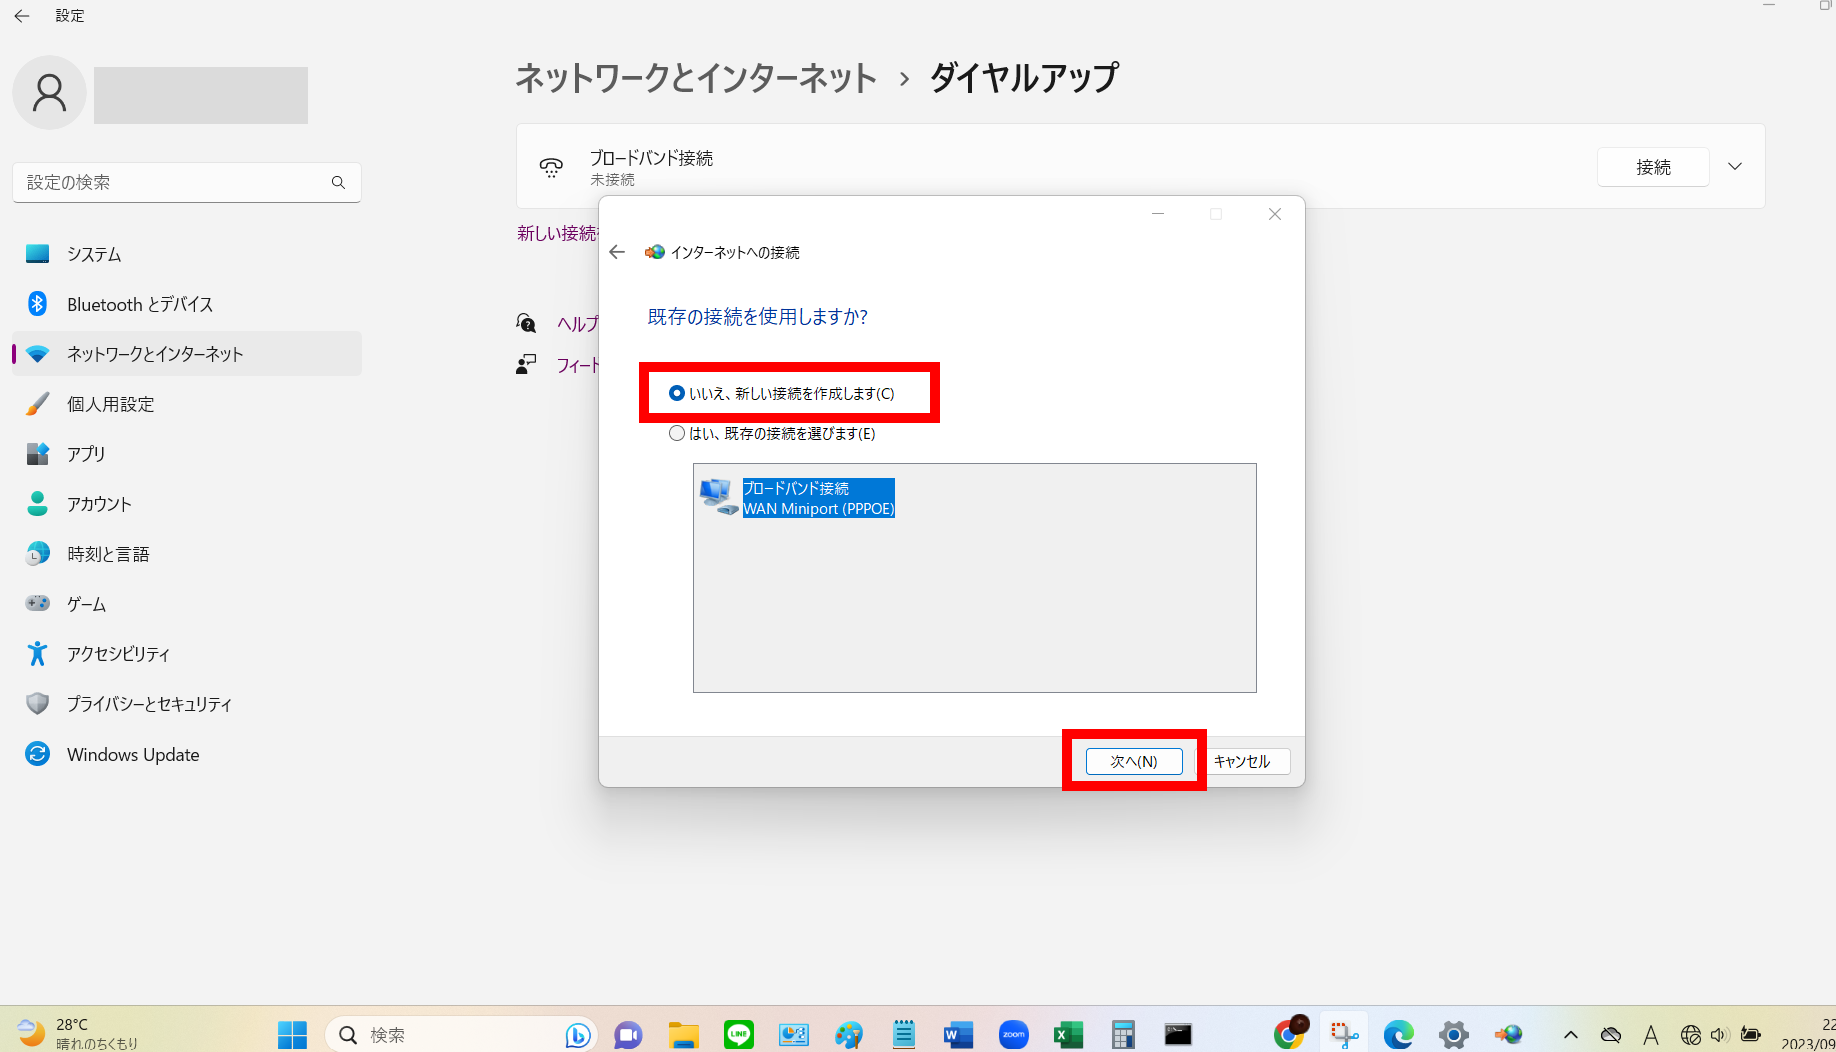Click the user profile avatar icon
1836x1052 pixels.
pos(49,93)
